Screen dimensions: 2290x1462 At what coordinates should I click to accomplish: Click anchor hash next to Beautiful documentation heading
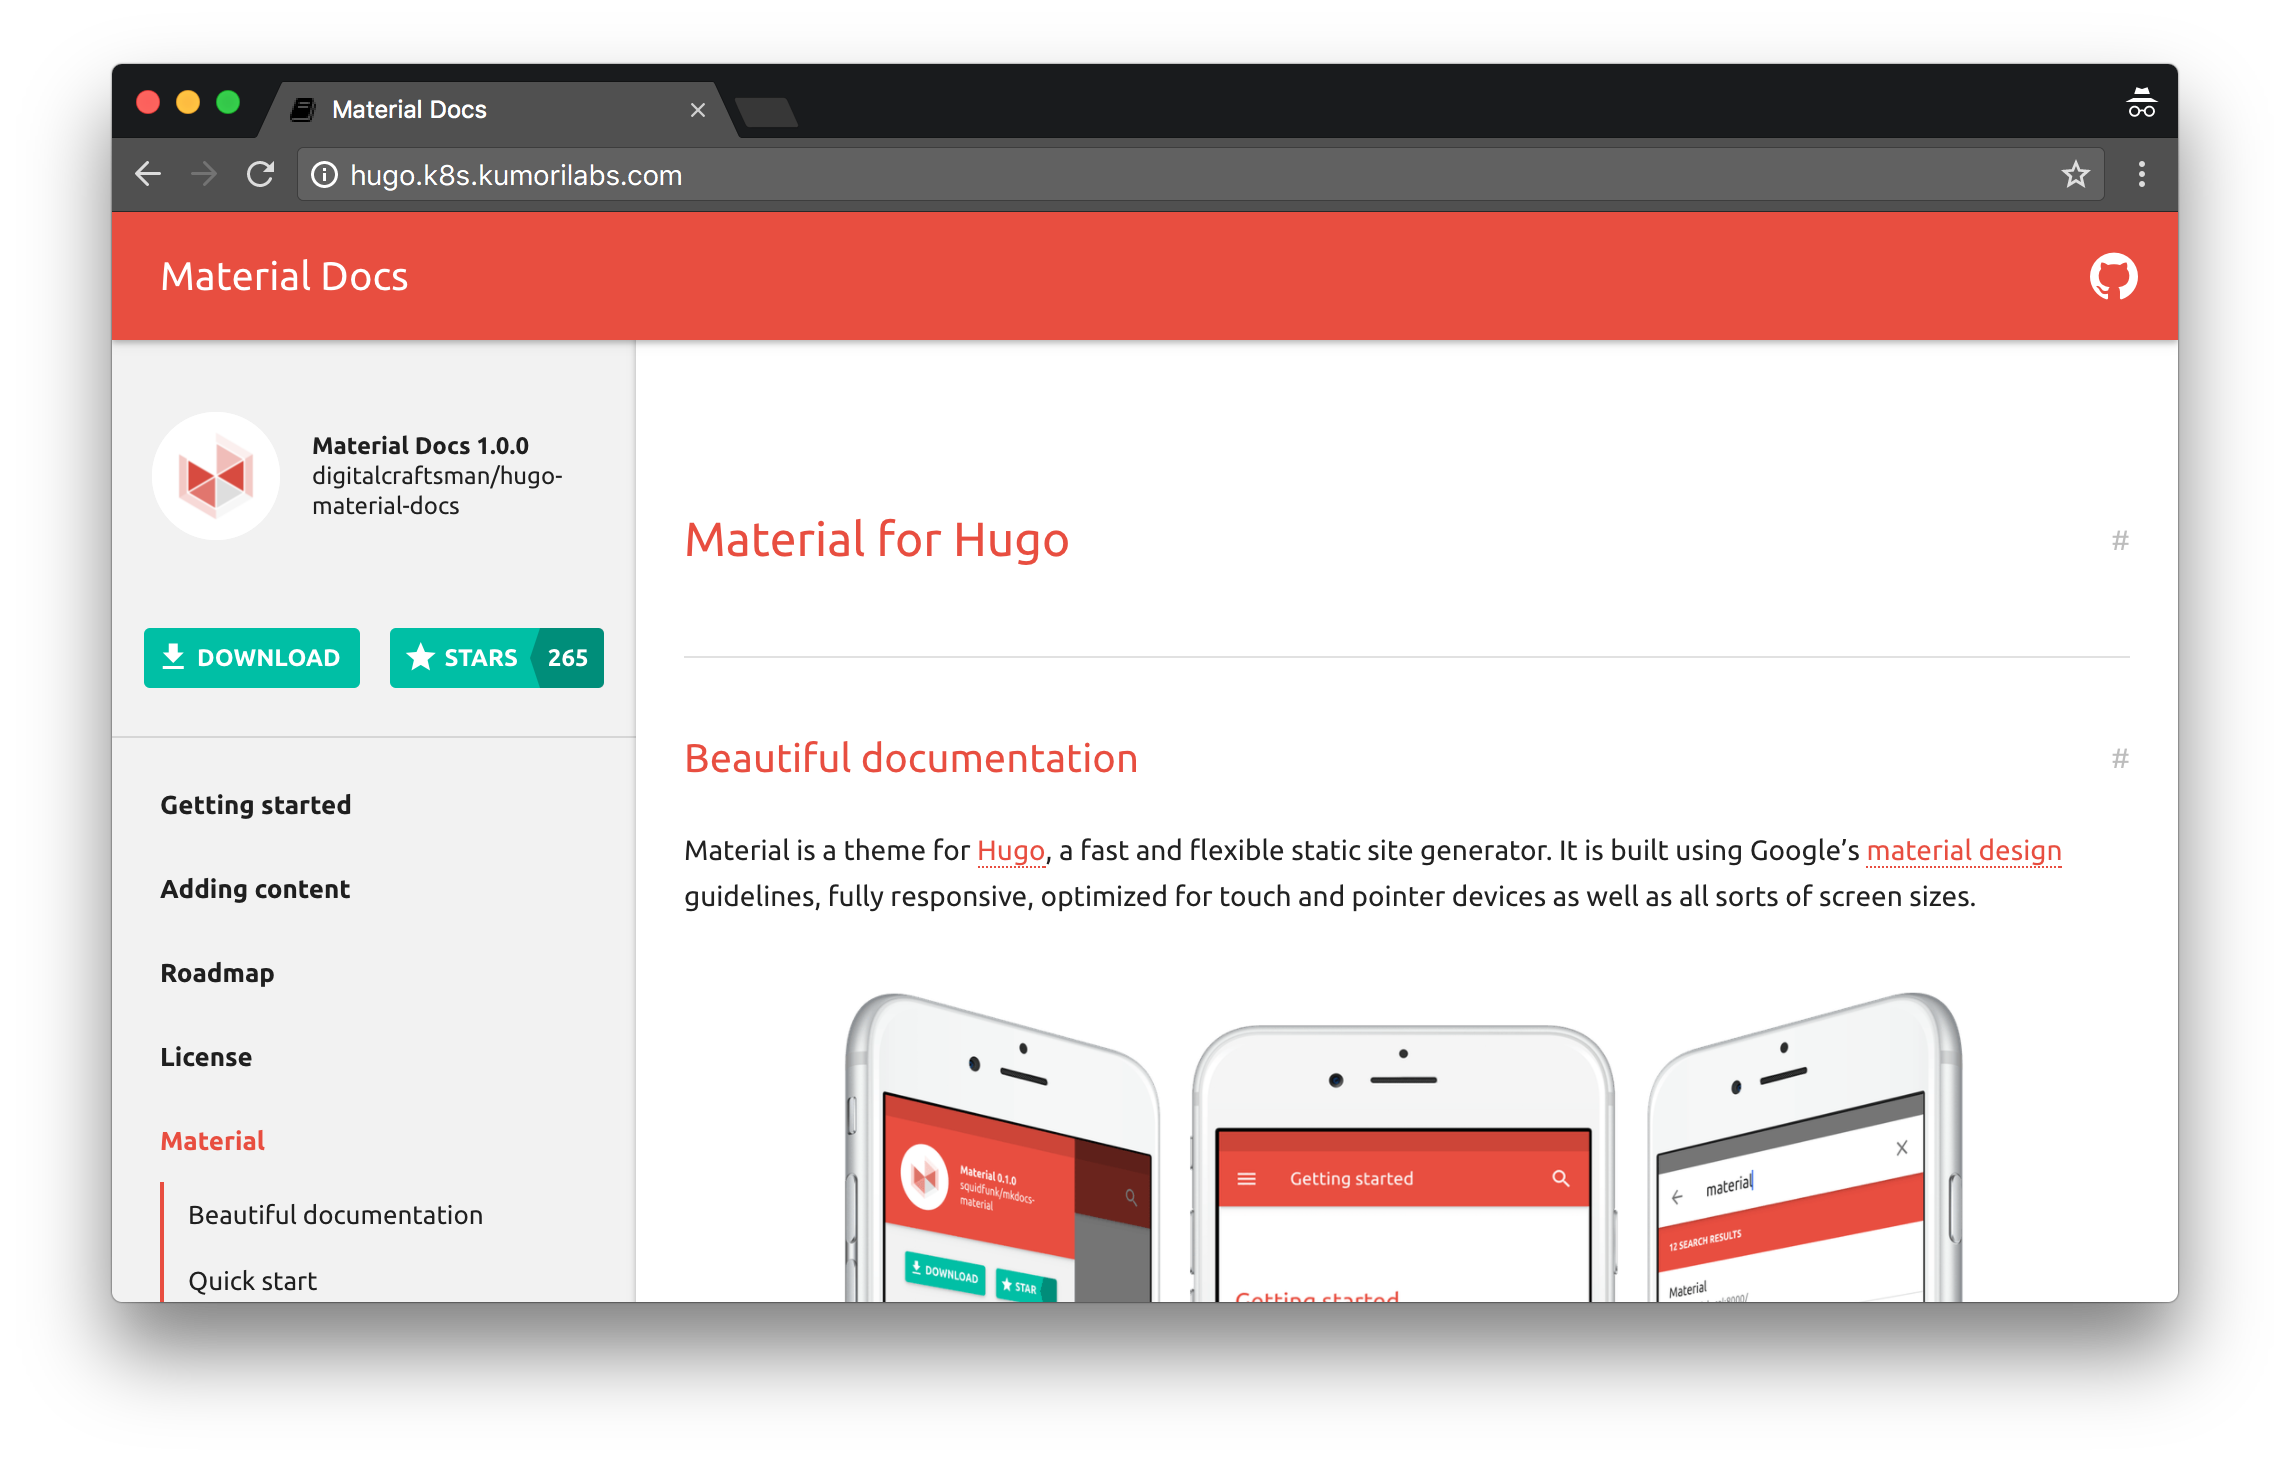tap(2120, 759)
